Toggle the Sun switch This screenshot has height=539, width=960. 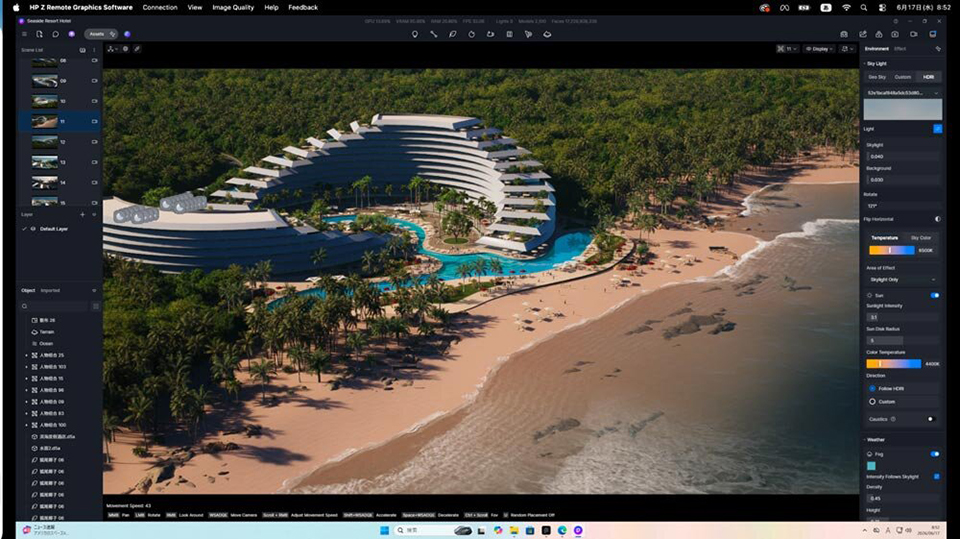935,295
